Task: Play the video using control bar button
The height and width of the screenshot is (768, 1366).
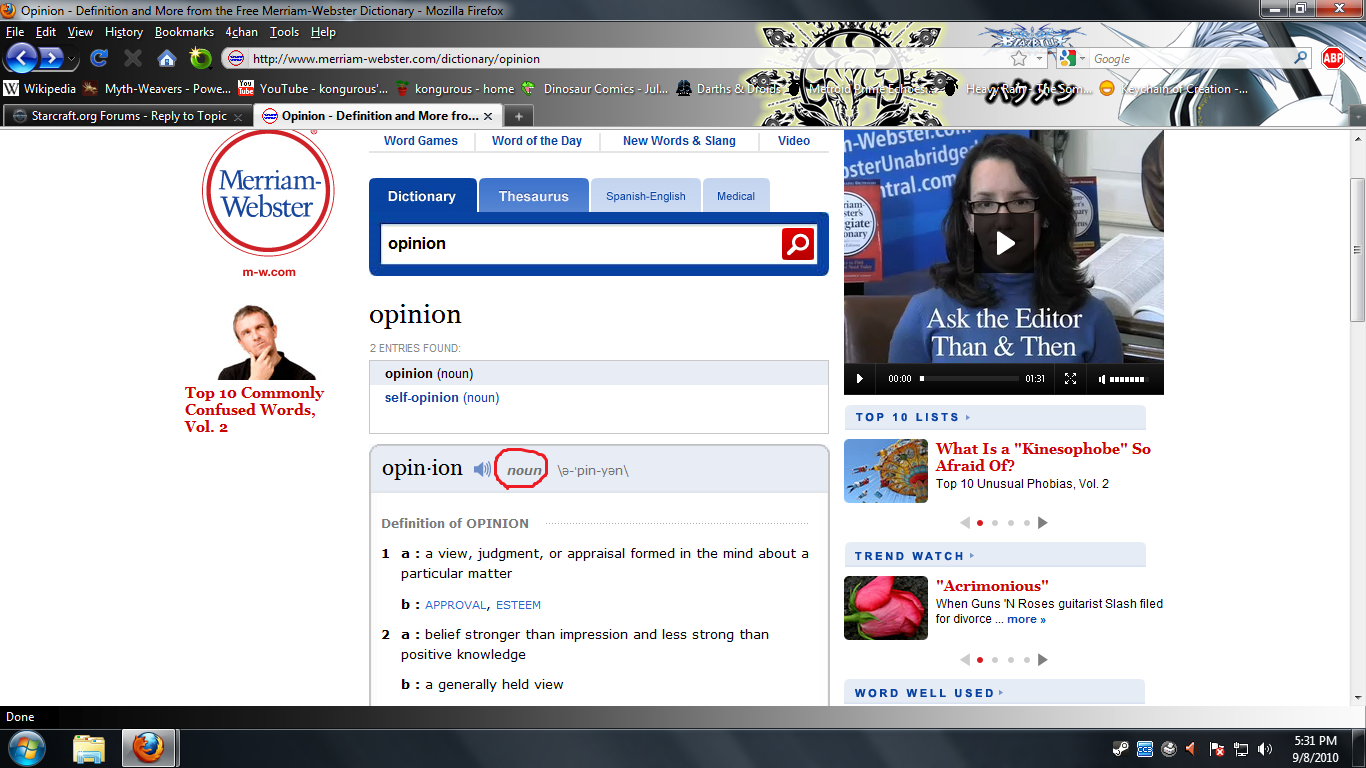Action: point(859,379)
